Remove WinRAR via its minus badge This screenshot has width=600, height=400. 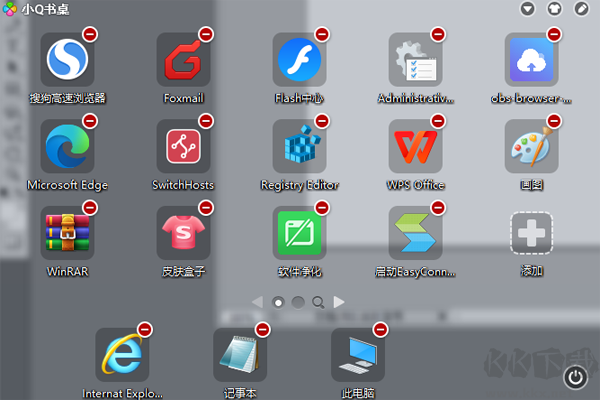(90, 208)
